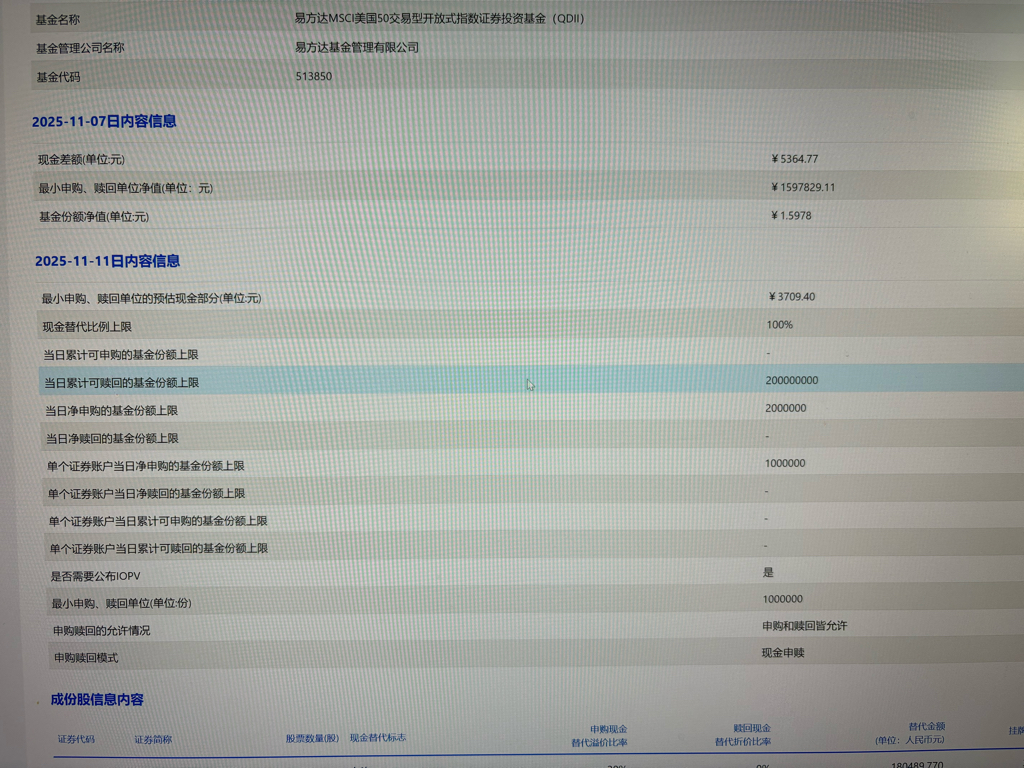The width and height of the screenshot is (1024, 768).
Task: Click the 现金替代比例上限 row label
Action: [x=87, y=327]
